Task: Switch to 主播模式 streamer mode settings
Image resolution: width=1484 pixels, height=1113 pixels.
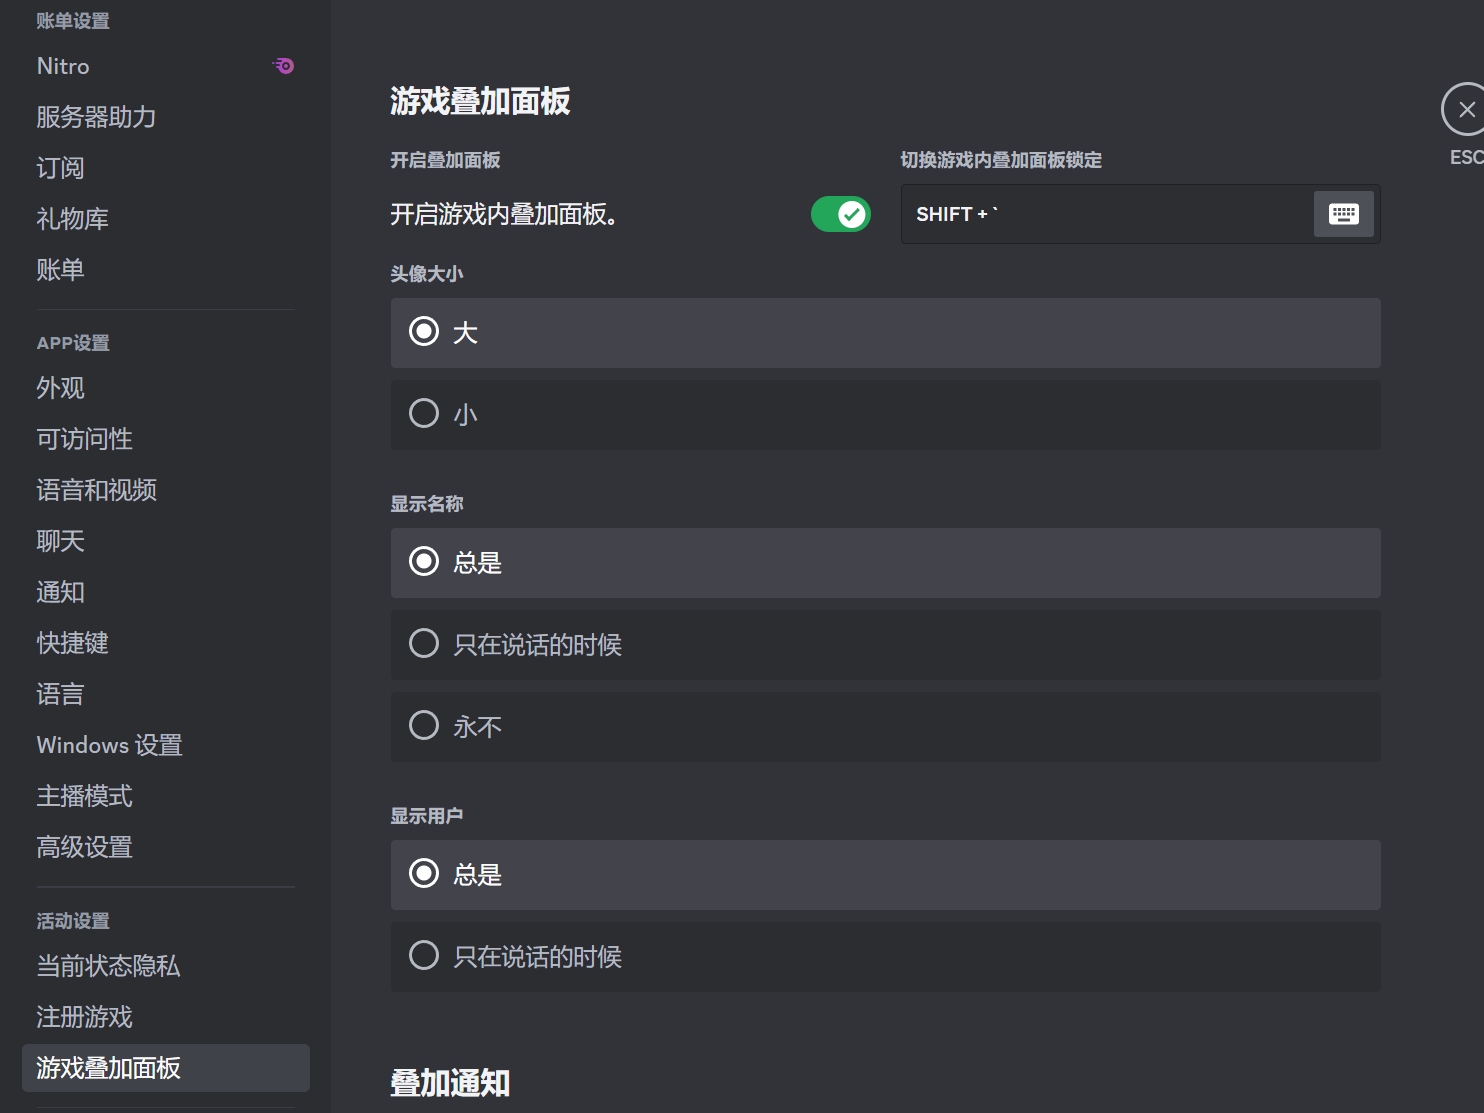Action: (85, 796)
